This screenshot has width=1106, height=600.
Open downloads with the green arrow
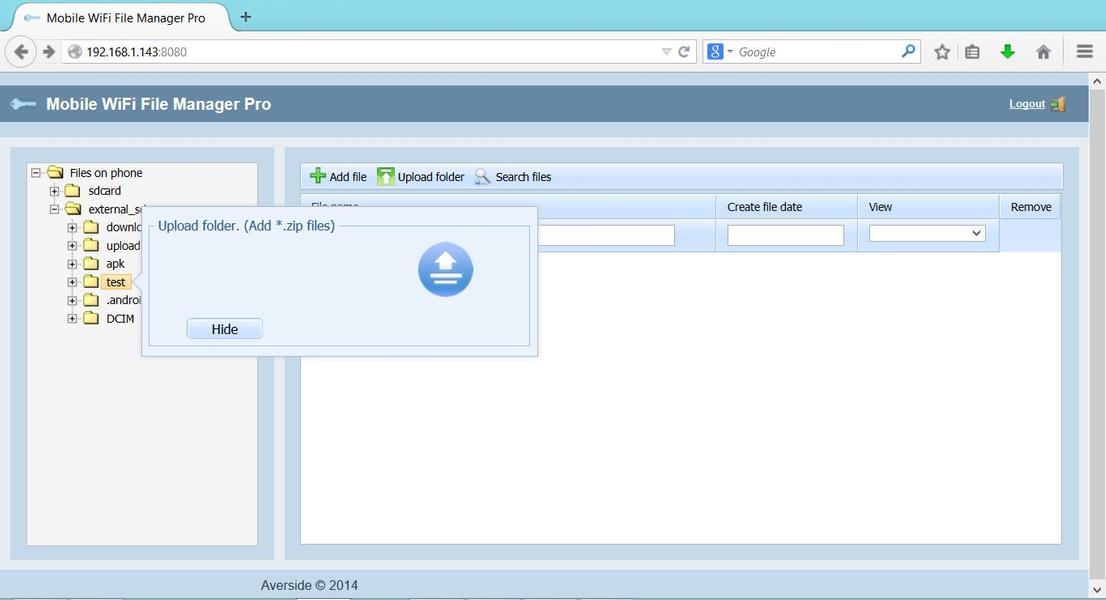click(1007, 51)
